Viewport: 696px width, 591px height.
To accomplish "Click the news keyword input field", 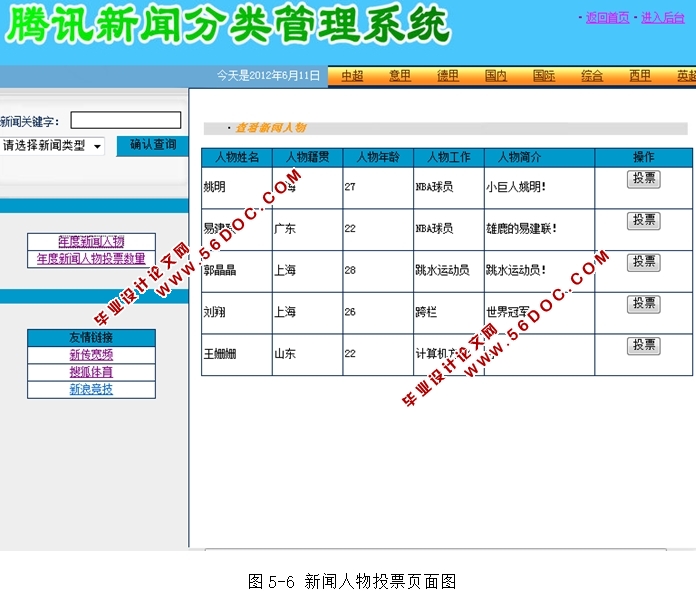I will coord(126,120).
